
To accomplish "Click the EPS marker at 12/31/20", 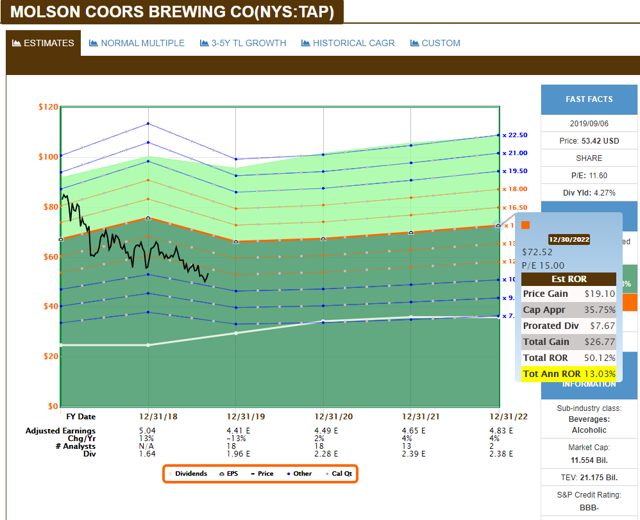I will pyautogui.click(x=323, y=239).
